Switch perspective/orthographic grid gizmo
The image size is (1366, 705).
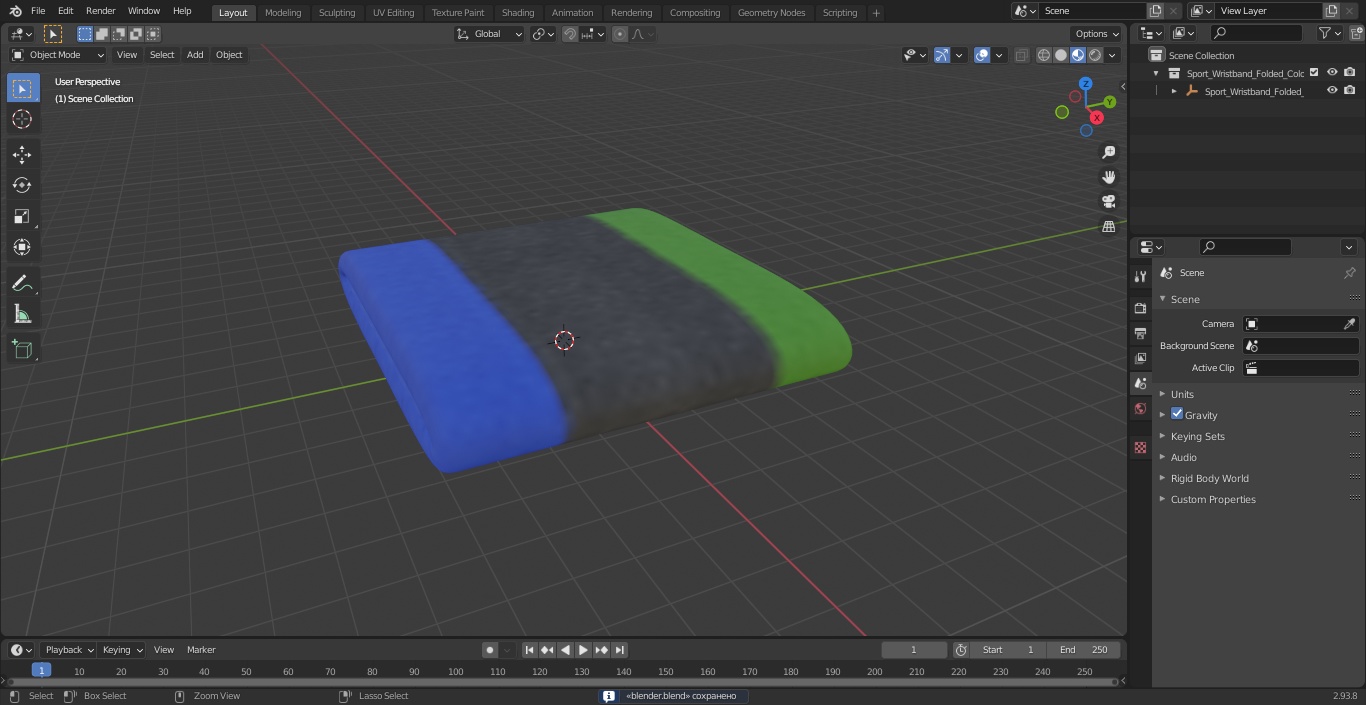[1108, 227]
